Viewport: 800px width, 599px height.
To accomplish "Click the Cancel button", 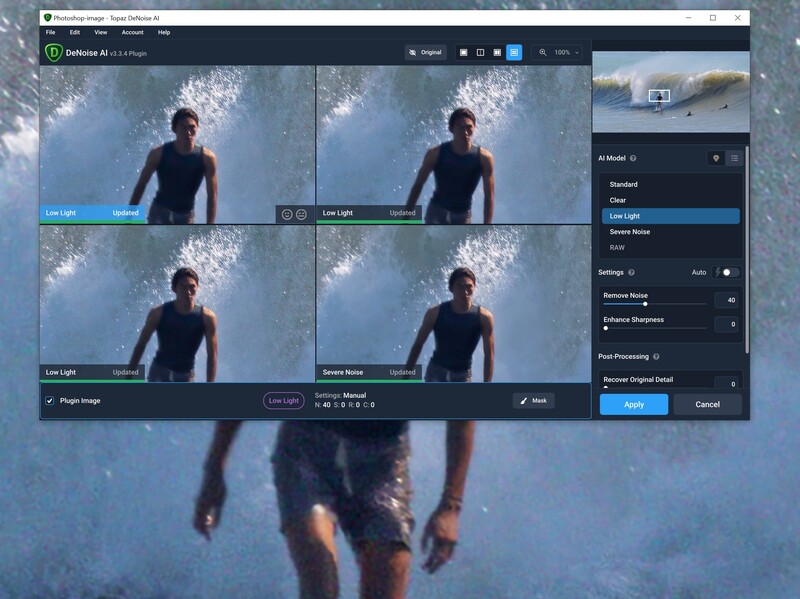I will [707, 404].
